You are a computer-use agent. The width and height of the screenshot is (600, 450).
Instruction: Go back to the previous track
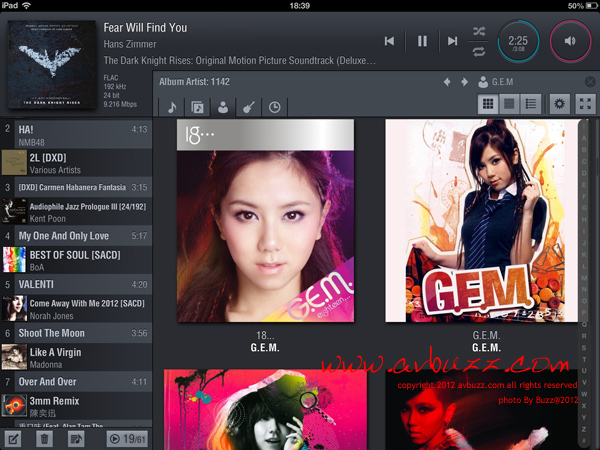(390, 41)
